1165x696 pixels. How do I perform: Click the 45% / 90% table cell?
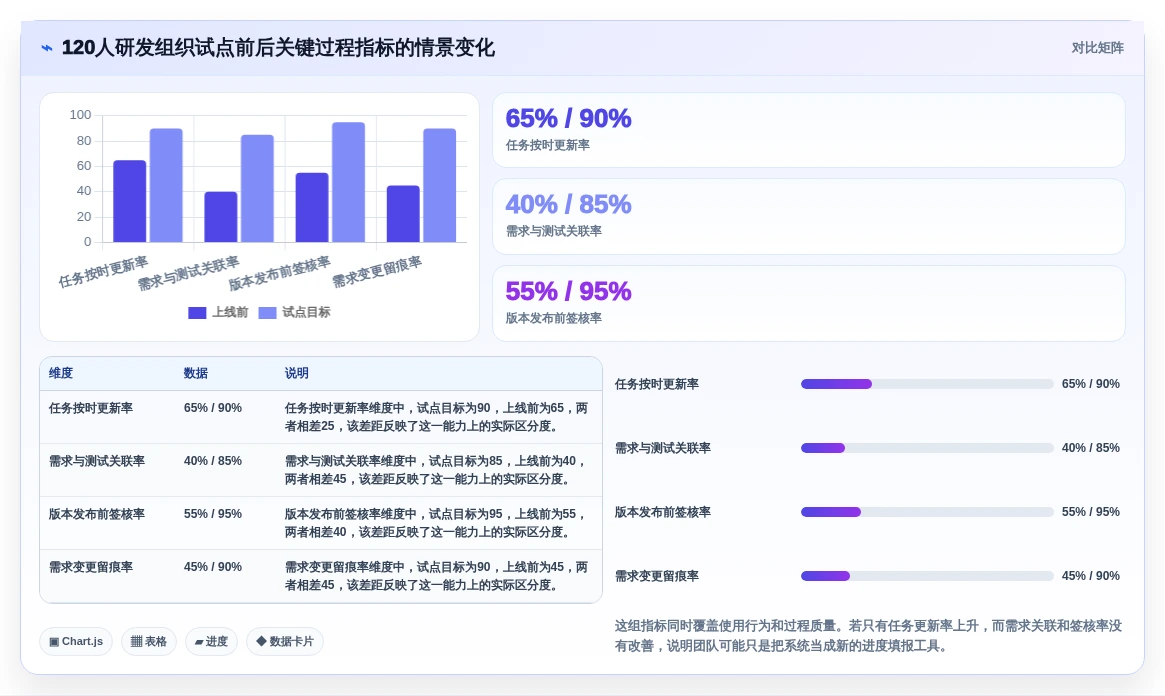point(212,567)
